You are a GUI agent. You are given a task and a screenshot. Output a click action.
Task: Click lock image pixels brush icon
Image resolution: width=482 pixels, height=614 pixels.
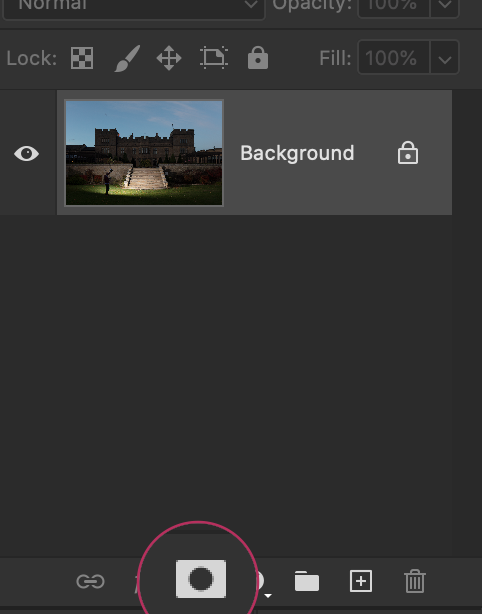[x=127, y=58]
